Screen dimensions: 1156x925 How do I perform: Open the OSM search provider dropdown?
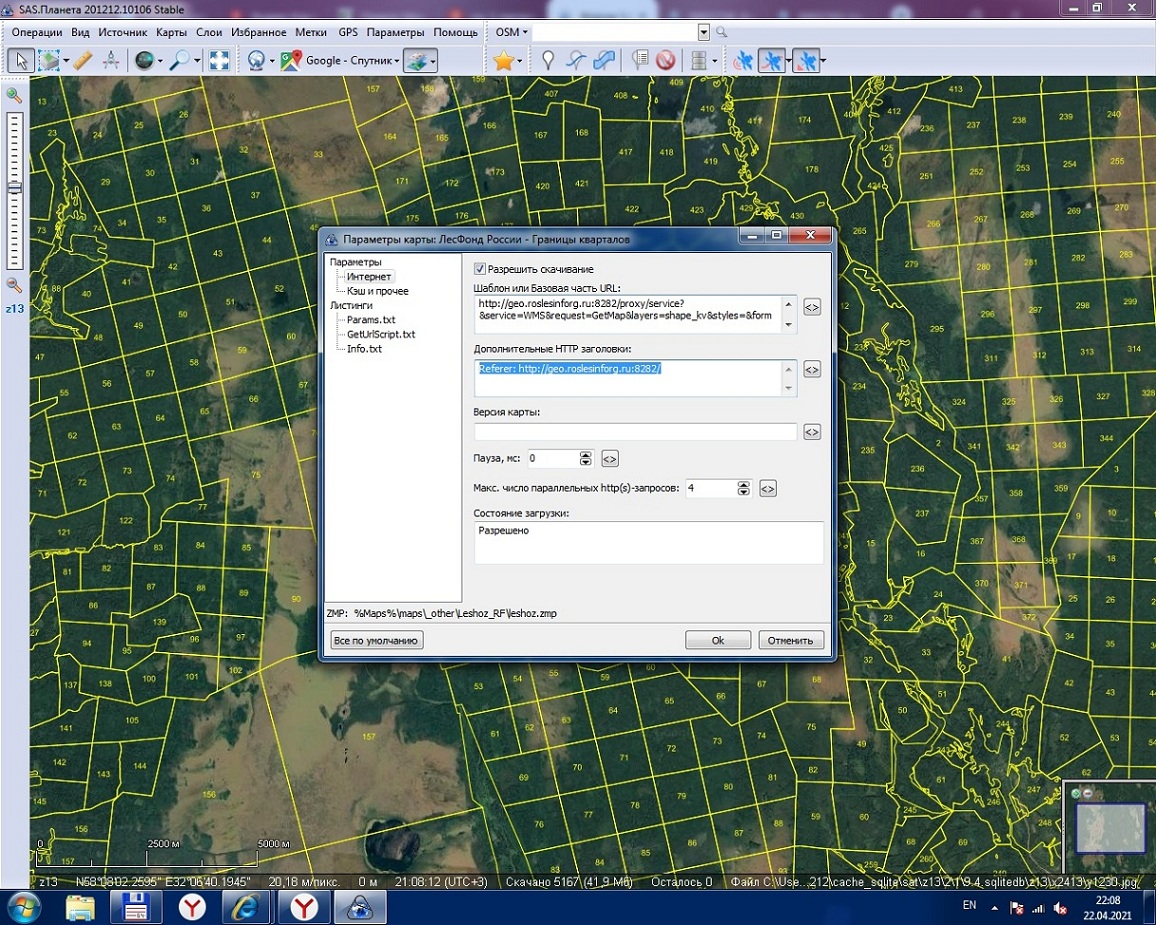(513, 32)
